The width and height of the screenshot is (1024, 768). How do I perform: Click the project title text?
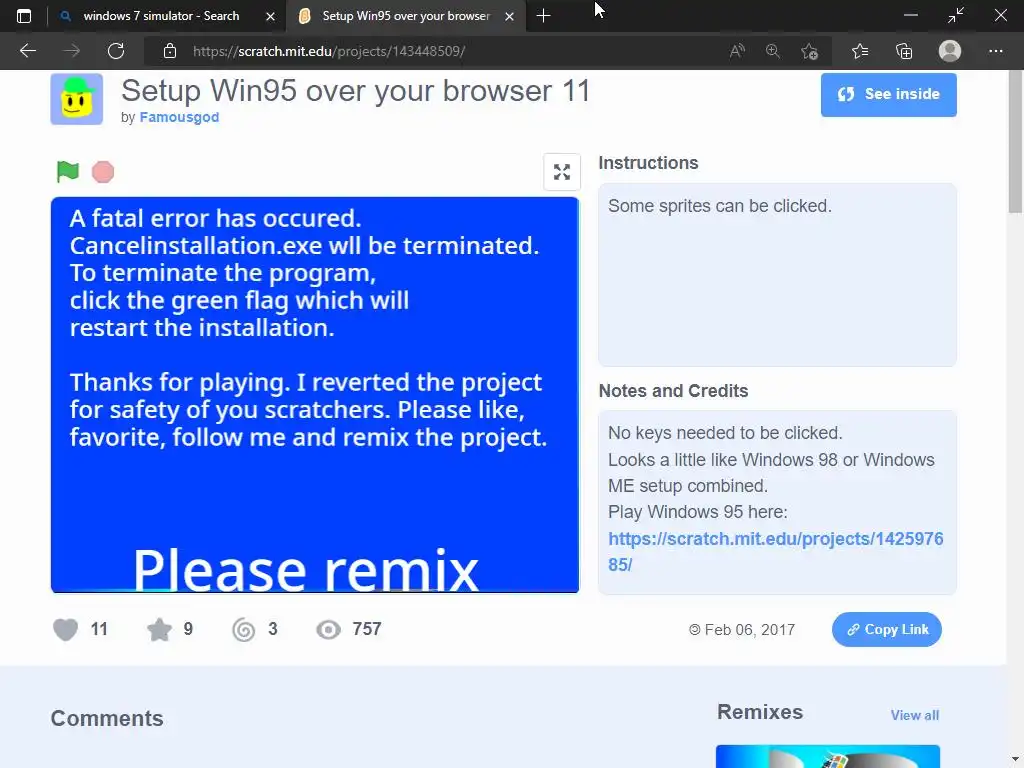(x=355, y=90)
